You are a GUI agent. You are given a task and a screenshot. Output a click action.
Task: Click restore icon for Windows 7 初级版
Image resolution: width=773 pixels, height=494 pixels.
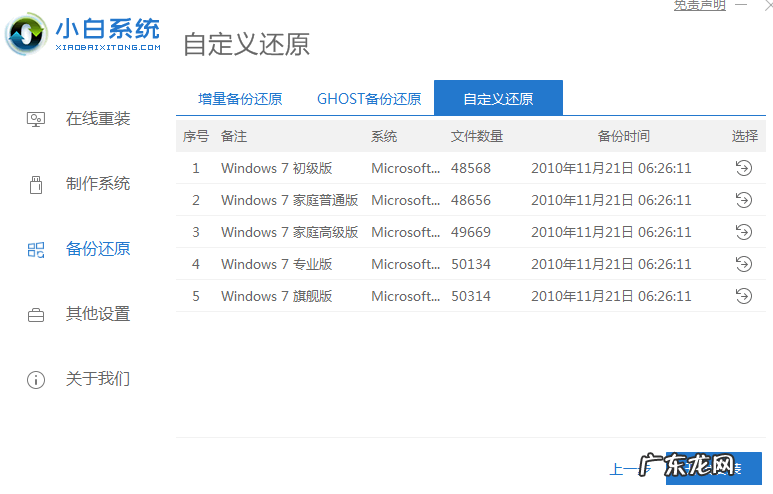coord(743,168)
